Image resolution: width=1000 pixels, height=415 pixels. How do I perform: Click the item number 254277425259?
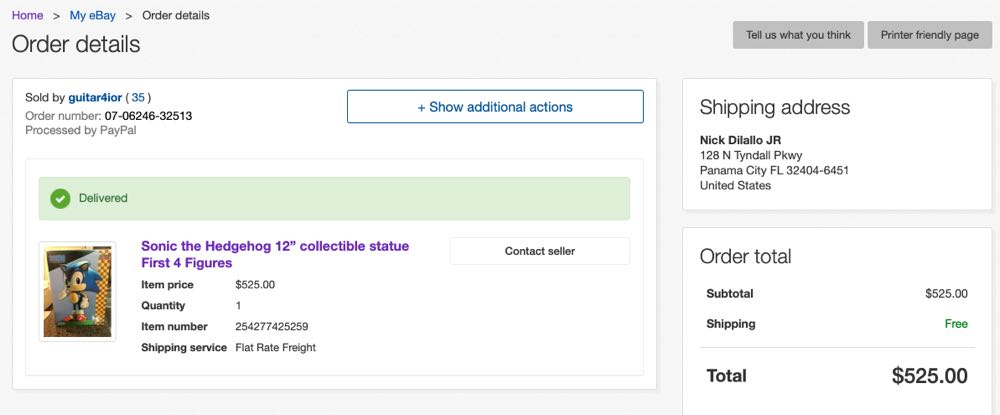[x=272, y=326]
